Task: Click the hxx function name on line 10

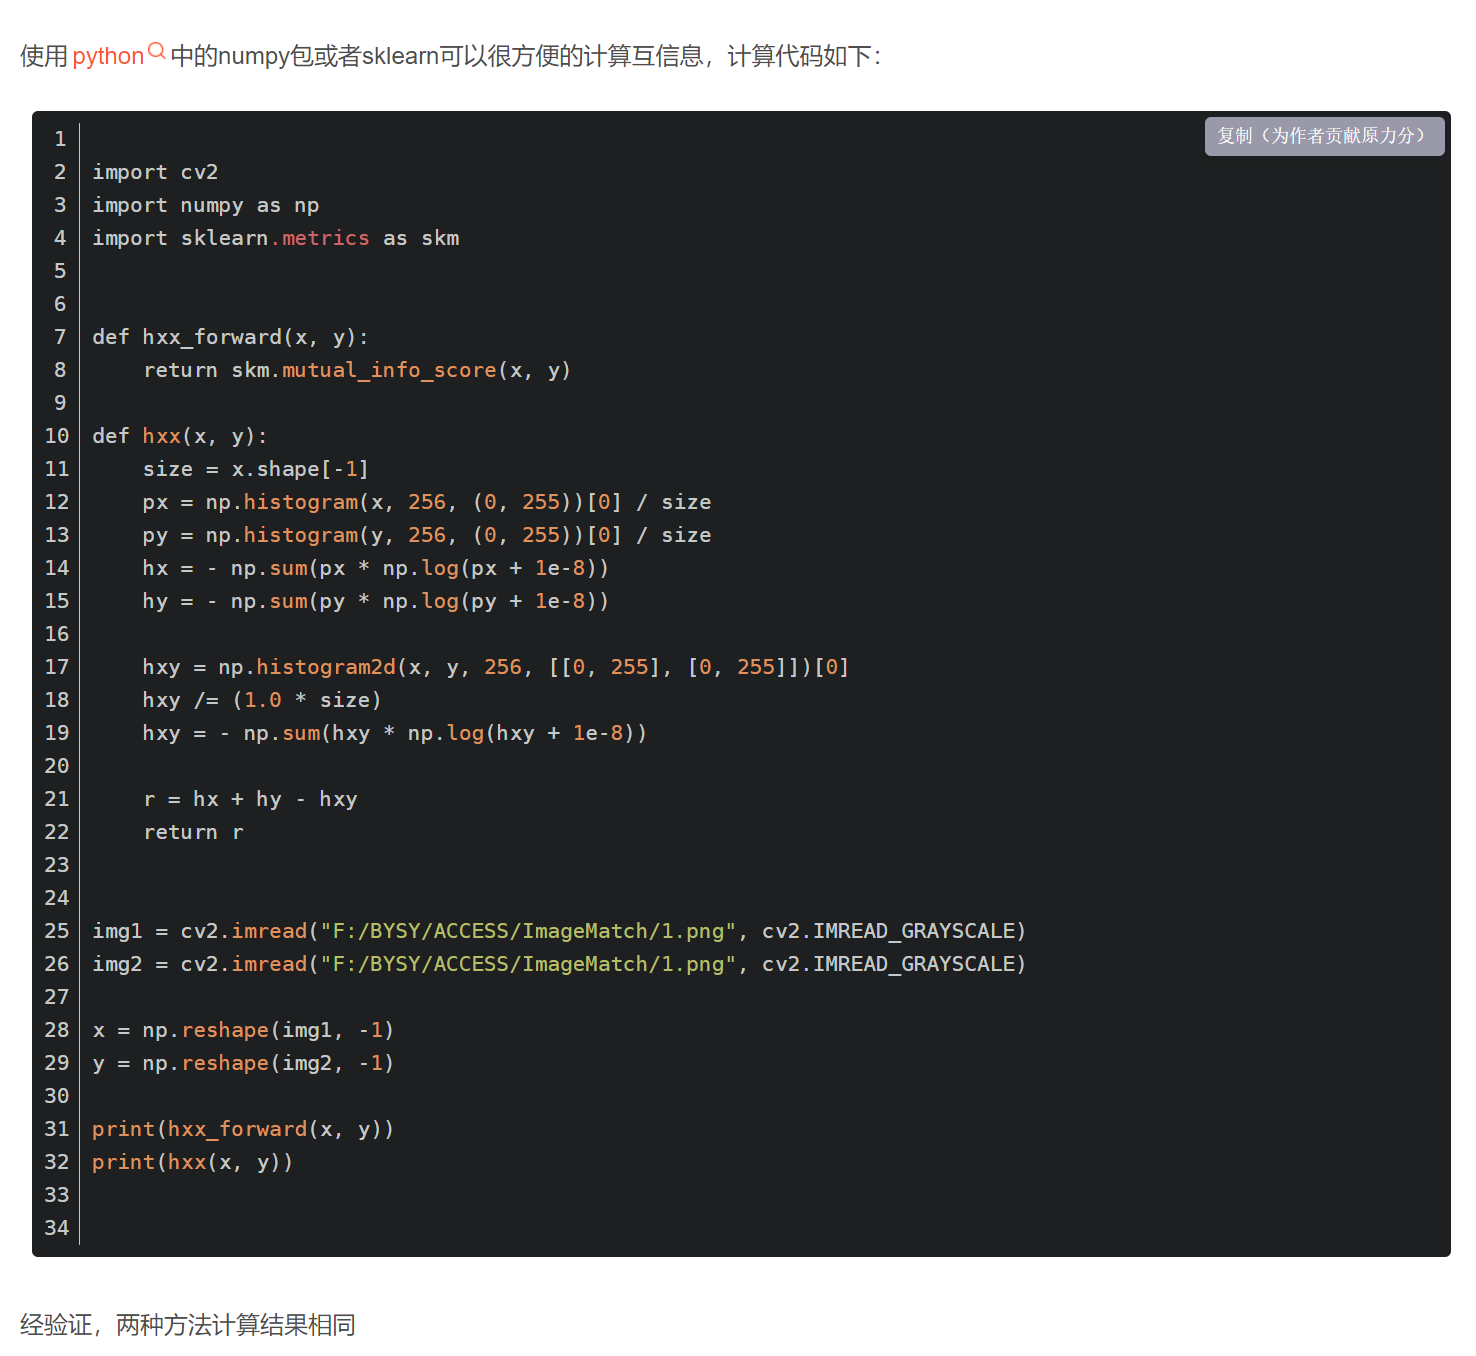Action: click(x=161, y=435)
